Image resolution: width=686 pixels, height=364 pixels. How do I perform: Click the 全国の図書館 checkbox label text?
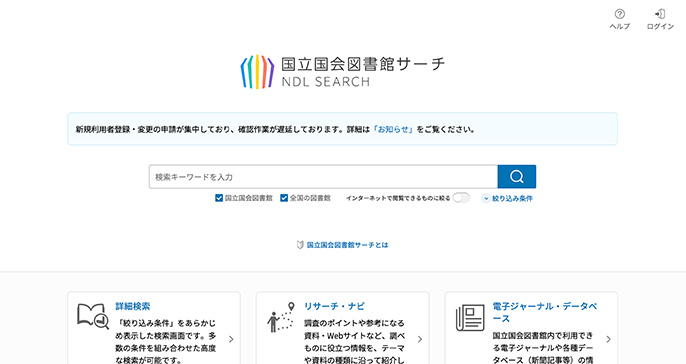[x=310, y=198]
